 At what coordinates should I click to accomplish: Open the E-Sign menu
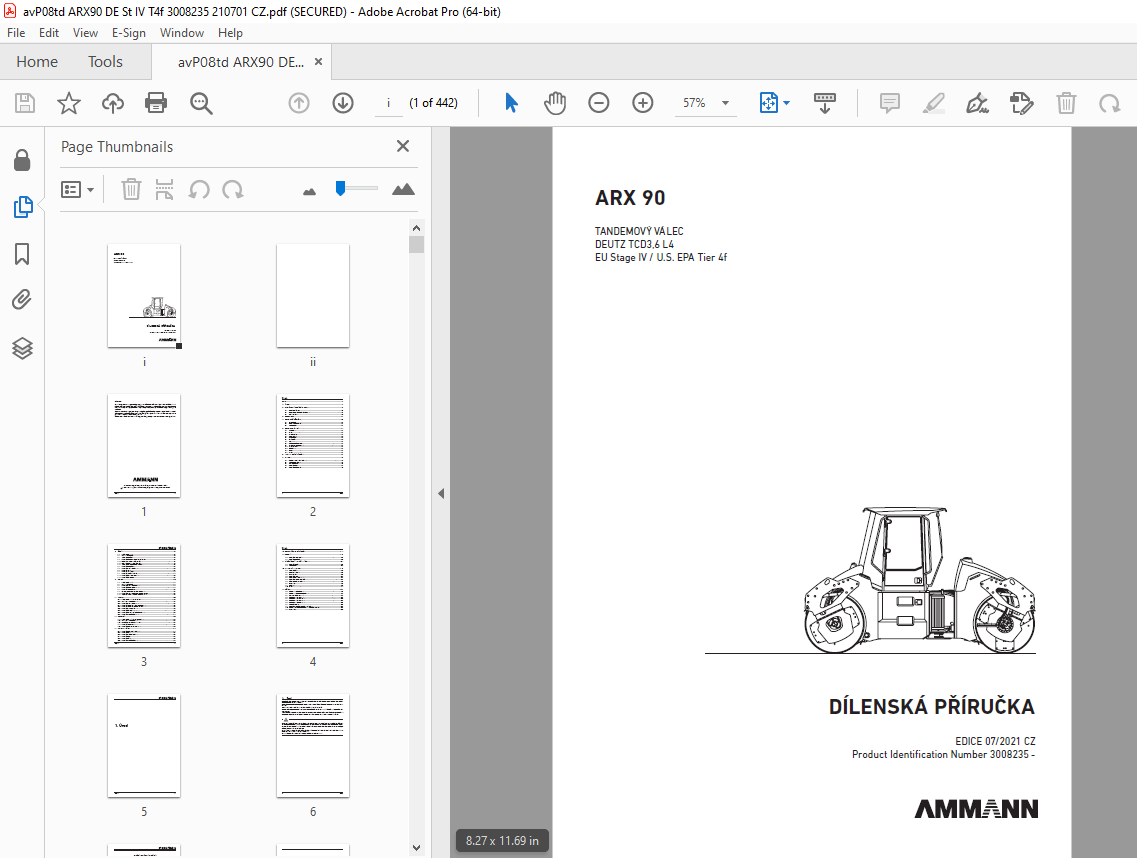tap(128, 33)
